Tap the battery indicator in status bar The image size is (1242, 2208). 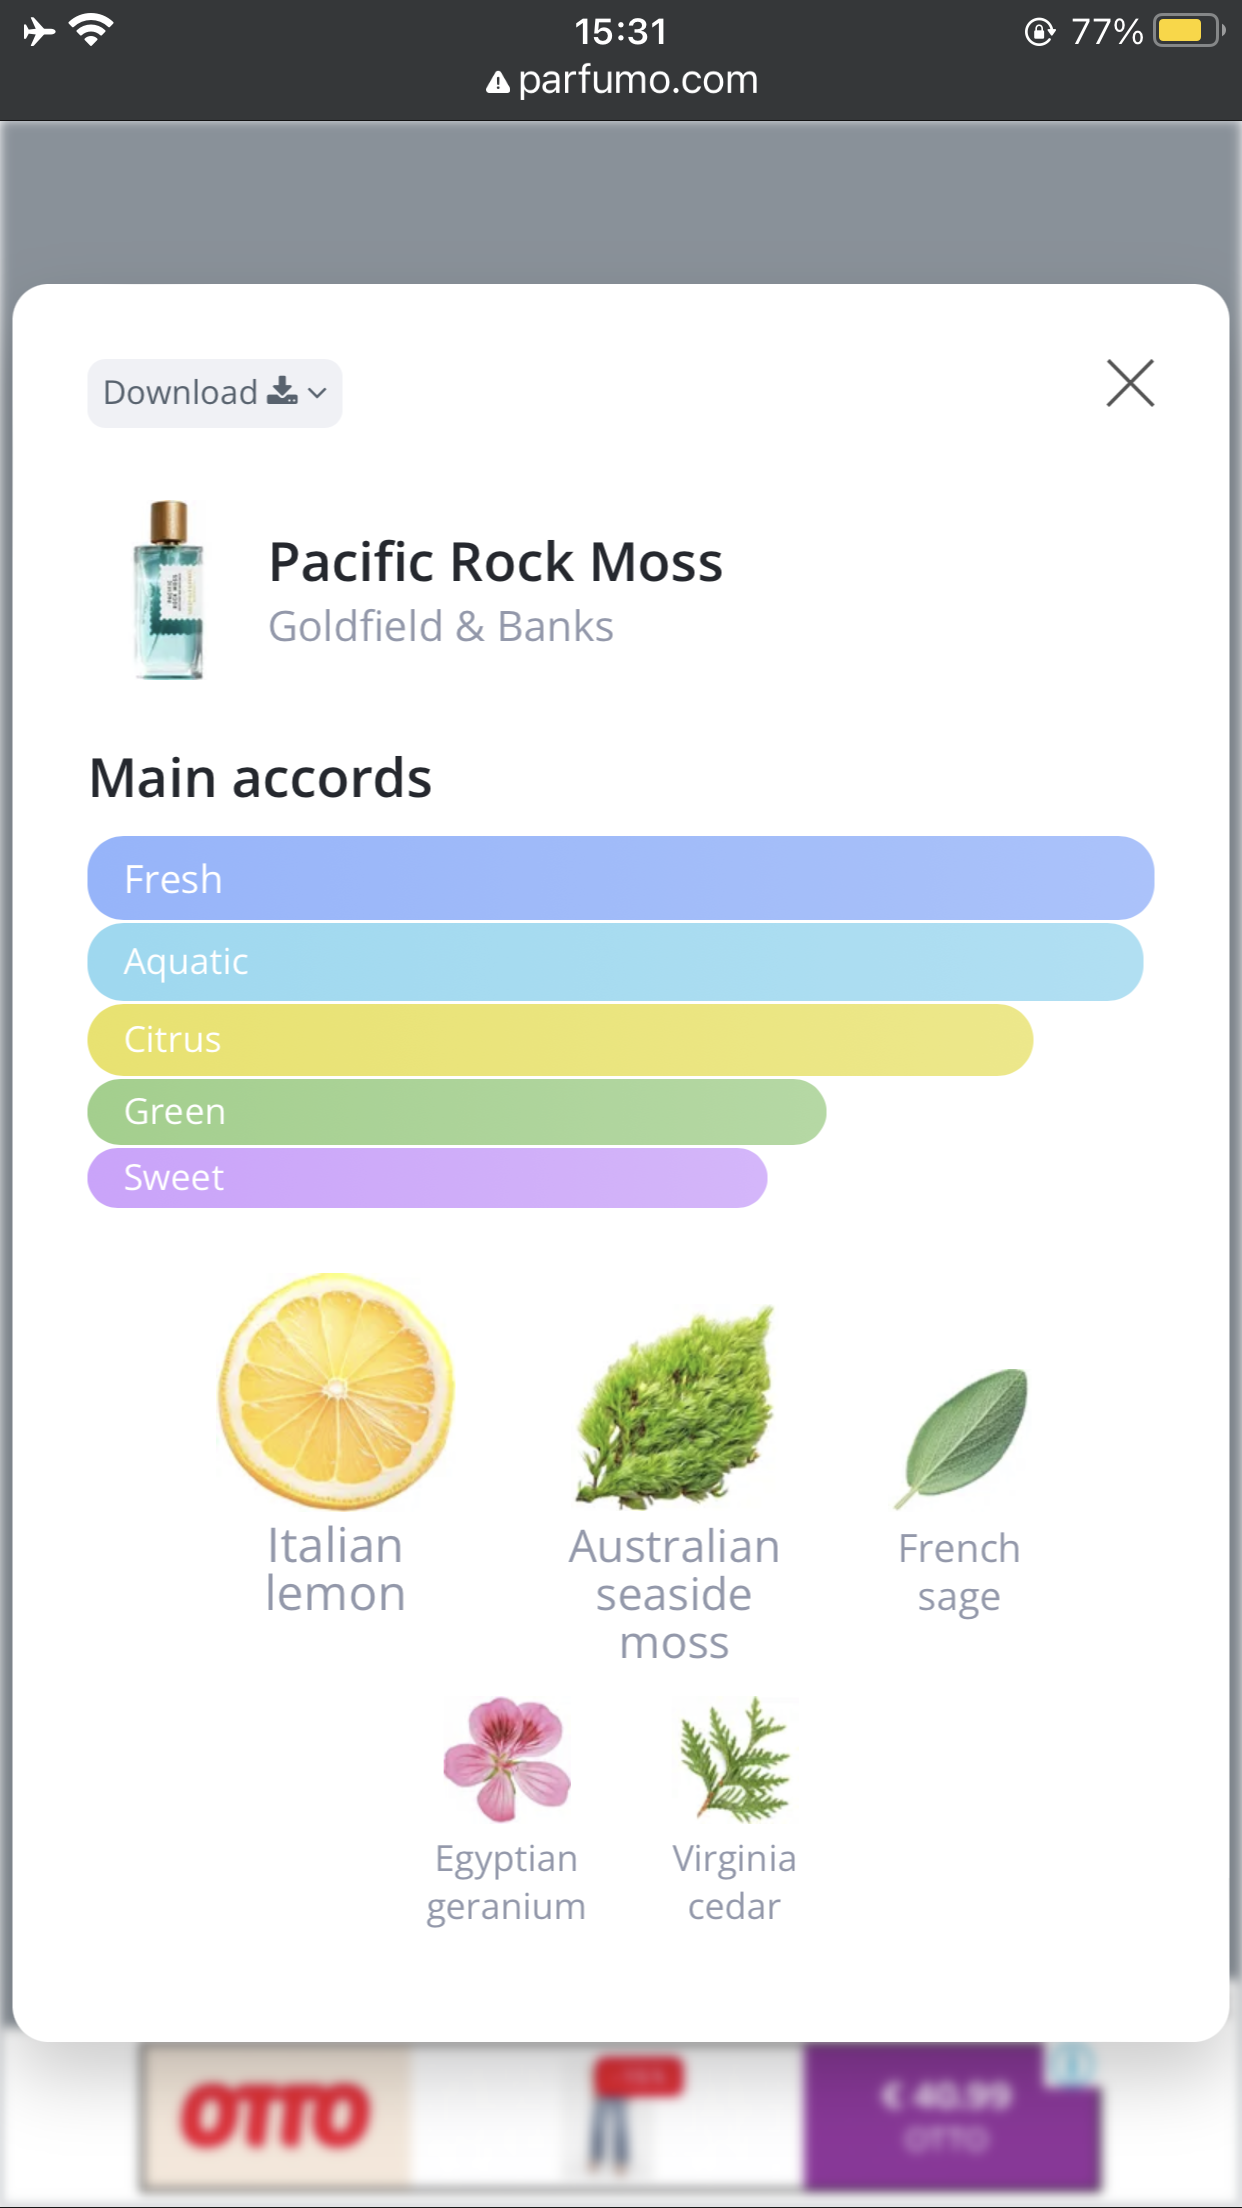(1189, 31)
